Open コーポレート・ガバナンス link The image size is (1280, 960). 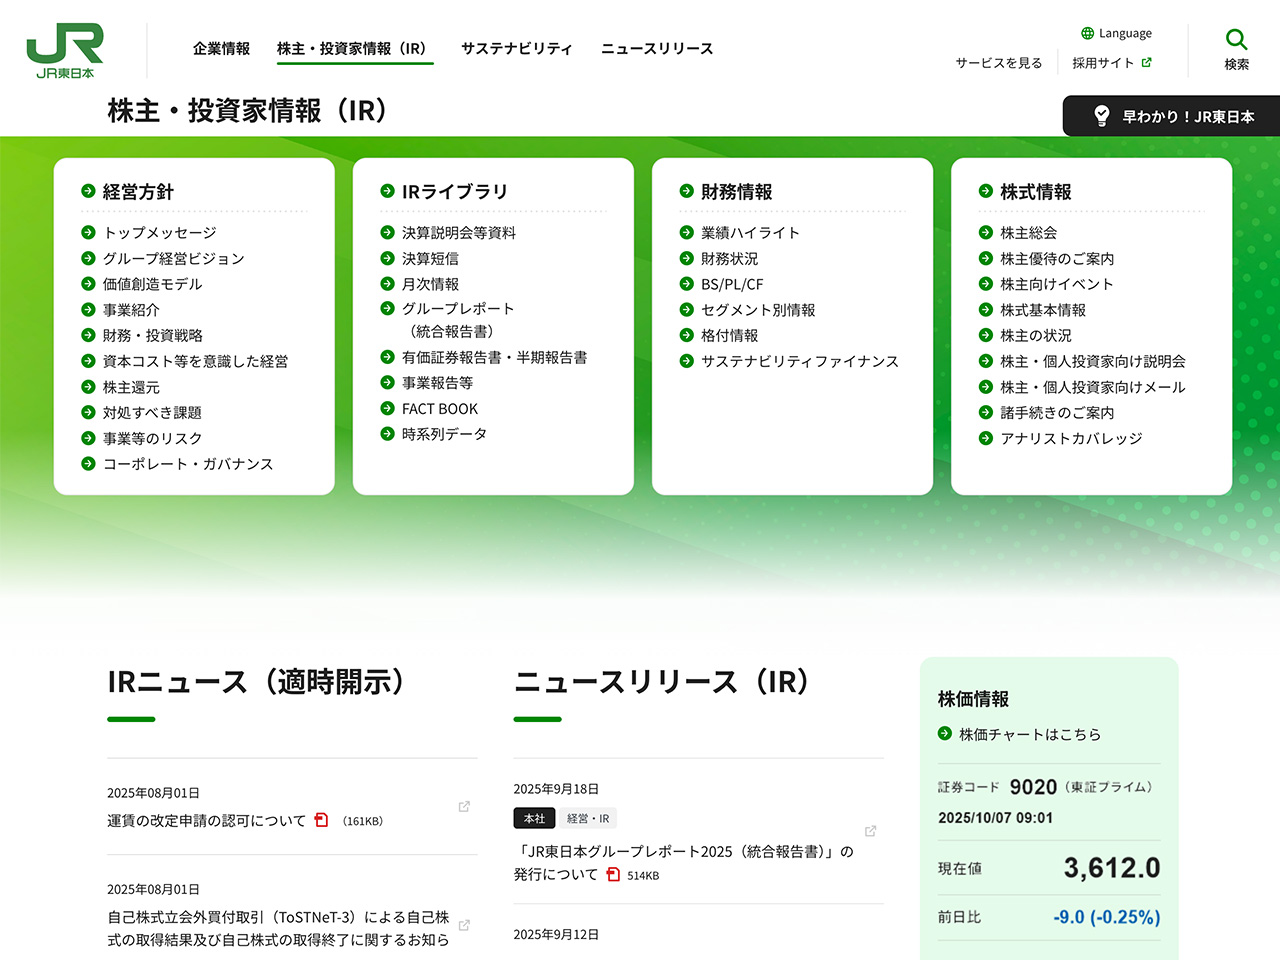click(x=188, y=464)
